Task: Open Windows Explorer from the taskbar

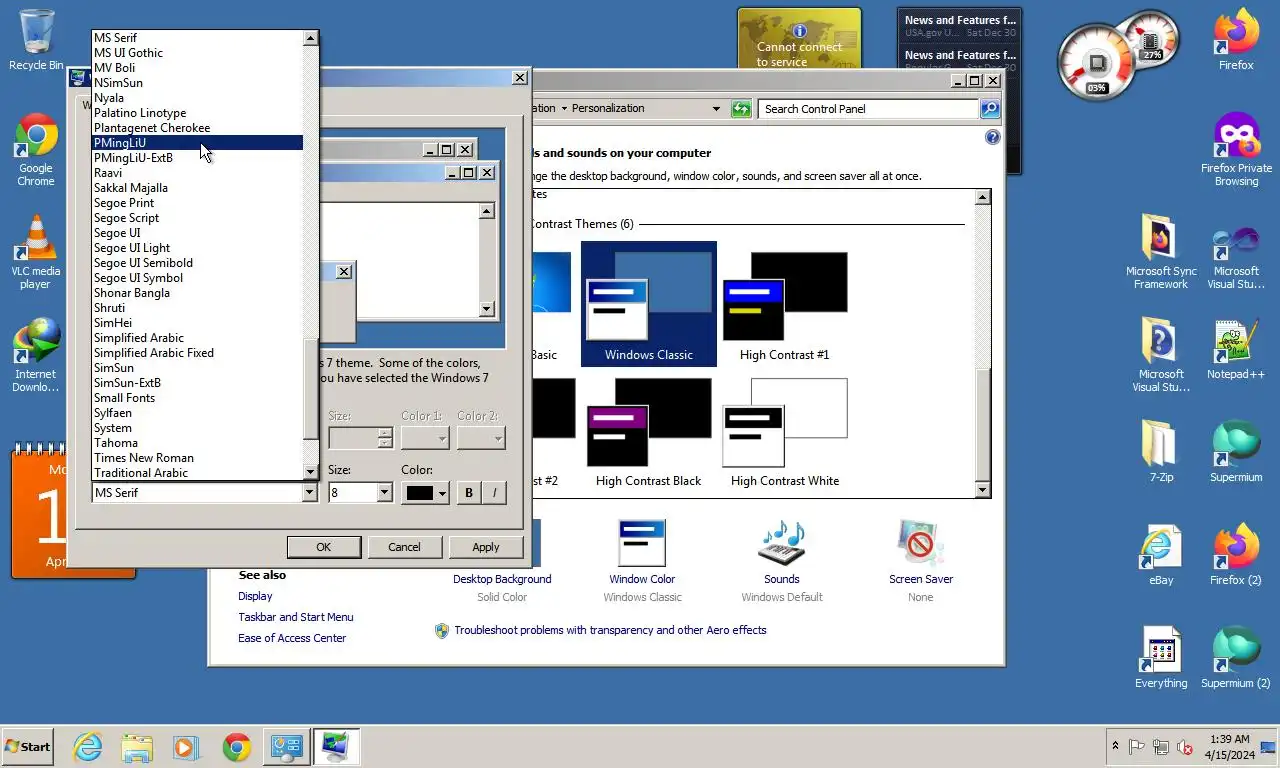Action: (x=137, y=747)
